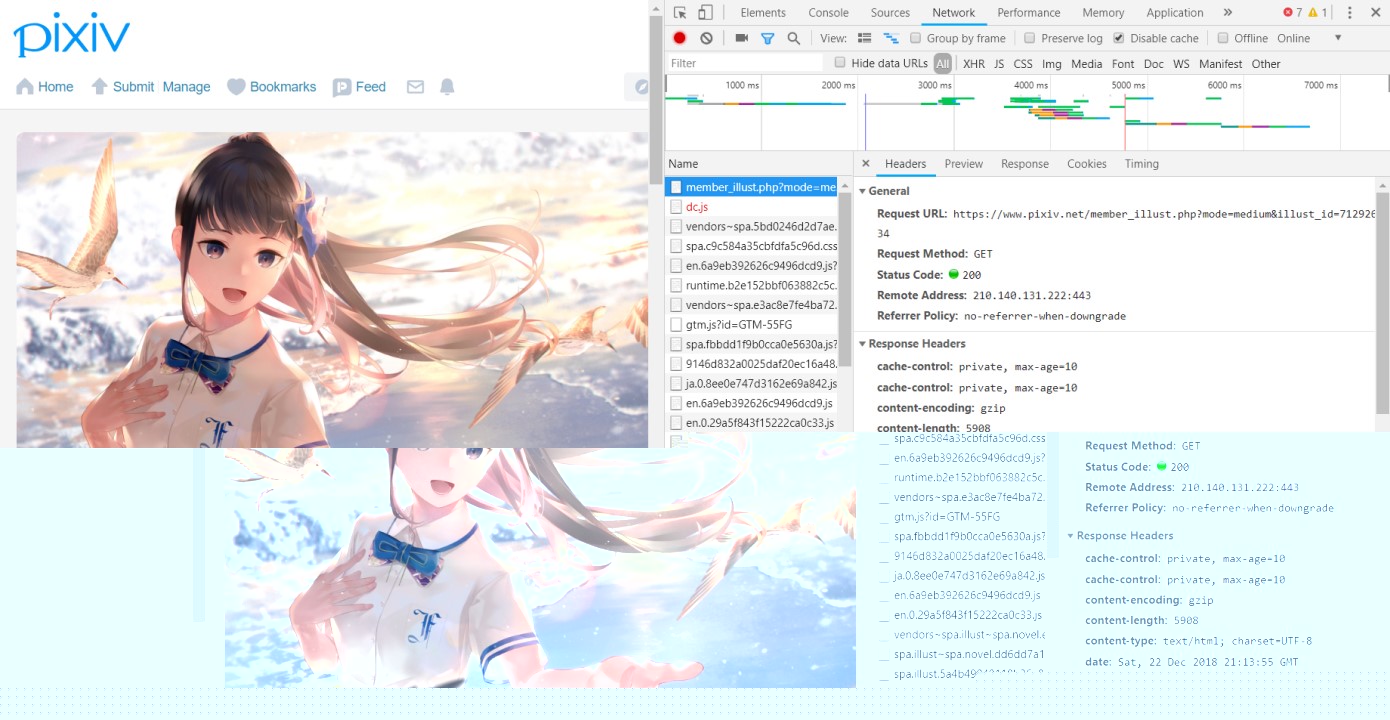This screenshot has height=720, width=1390.
Task: Filter requests by Img
Action: point(1052,64)
